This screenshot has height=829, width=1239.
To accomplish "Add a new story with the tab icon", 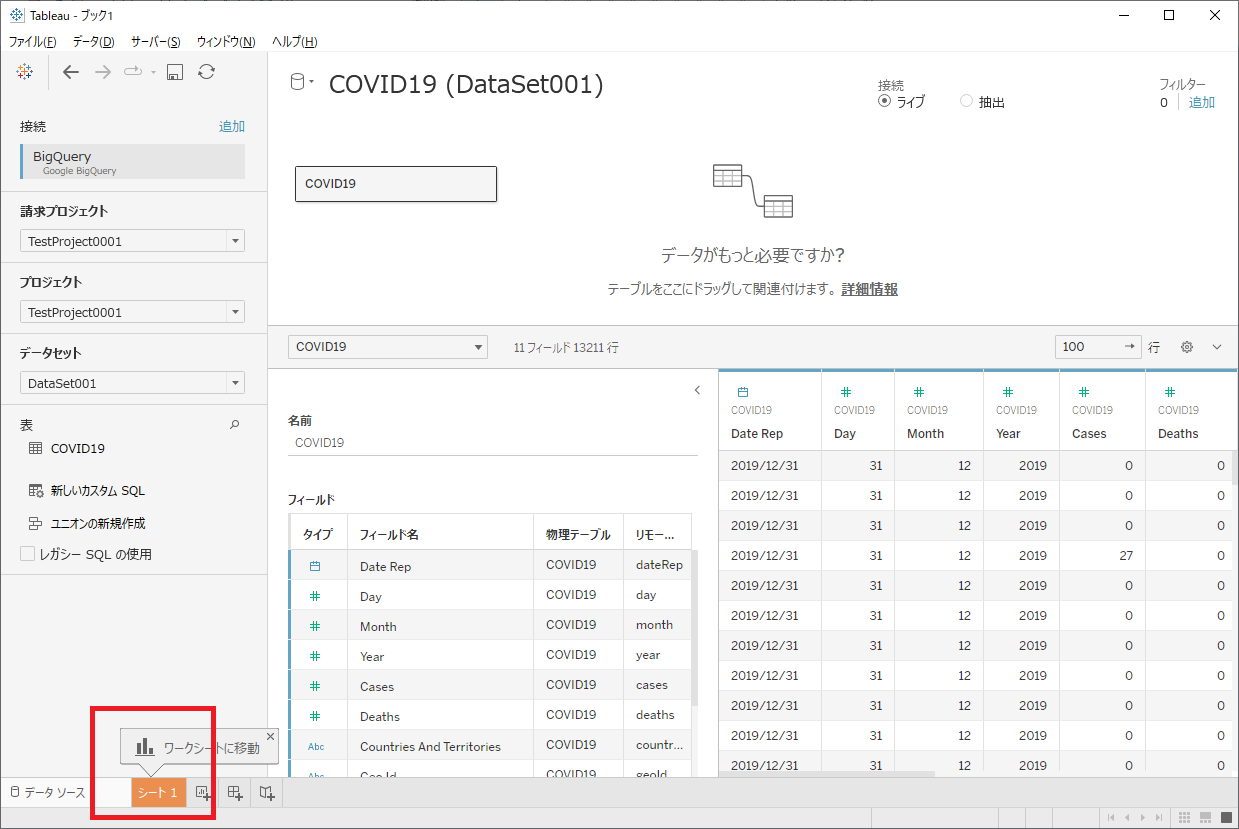I will pos(267,793).
